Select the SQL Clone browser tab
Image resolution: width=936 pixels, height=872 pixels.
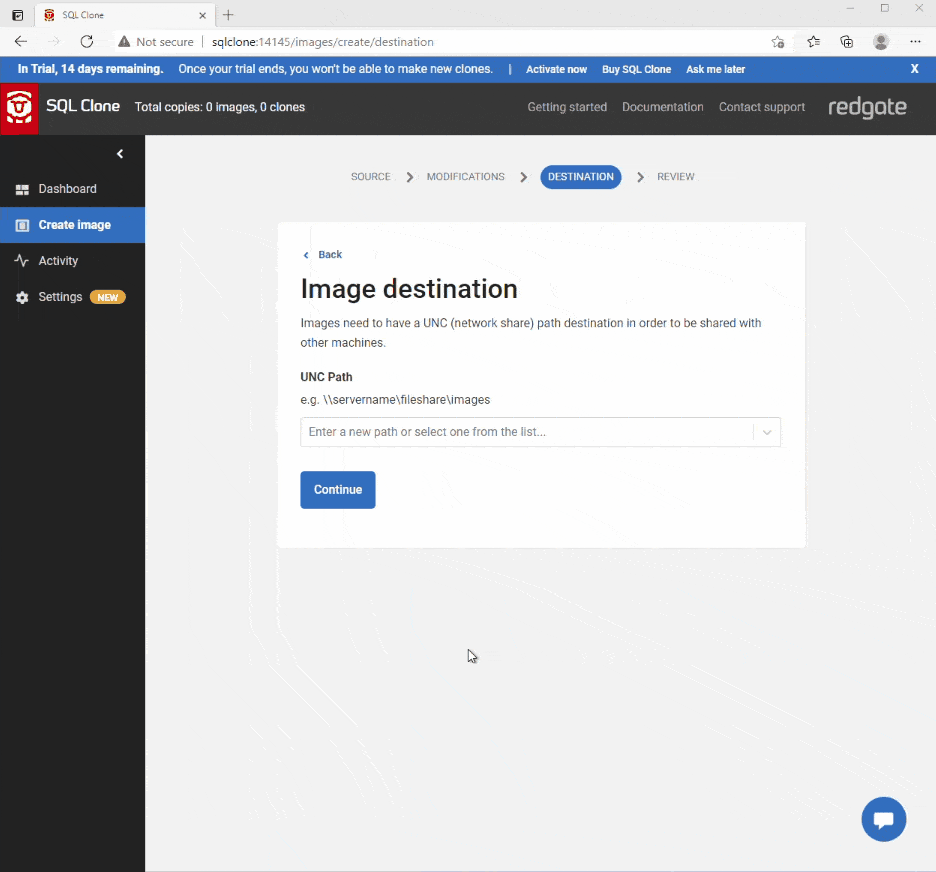coord(124,16)
